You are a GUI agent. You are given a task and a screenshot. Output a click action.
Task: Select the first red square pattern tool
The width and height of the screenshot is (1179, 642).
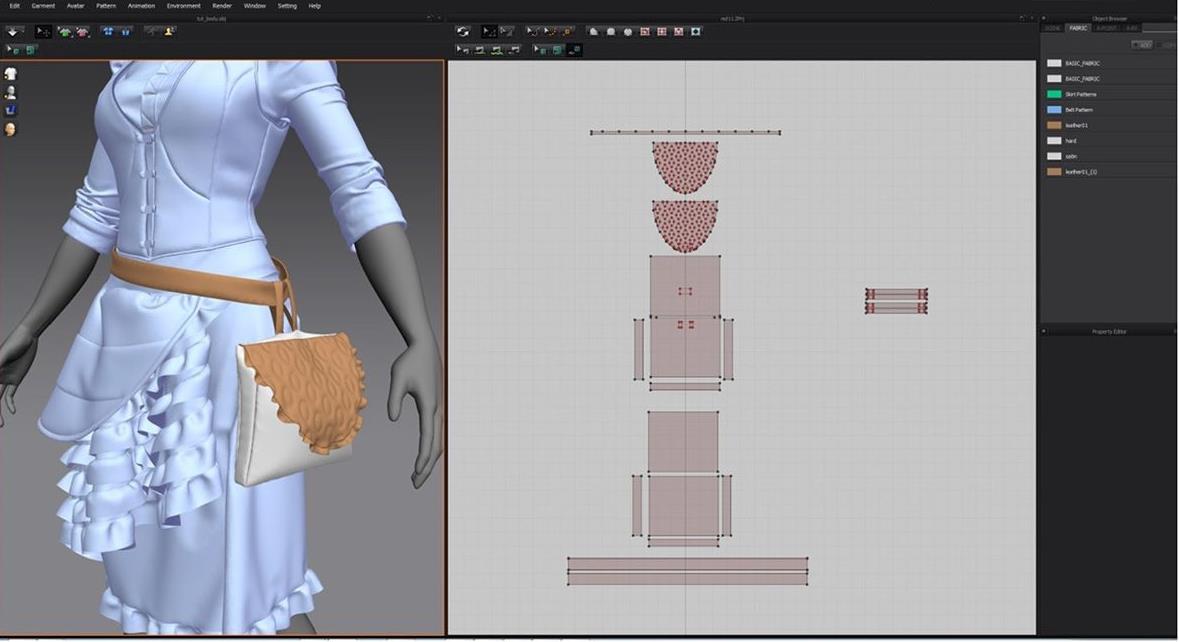pos(645,31)
